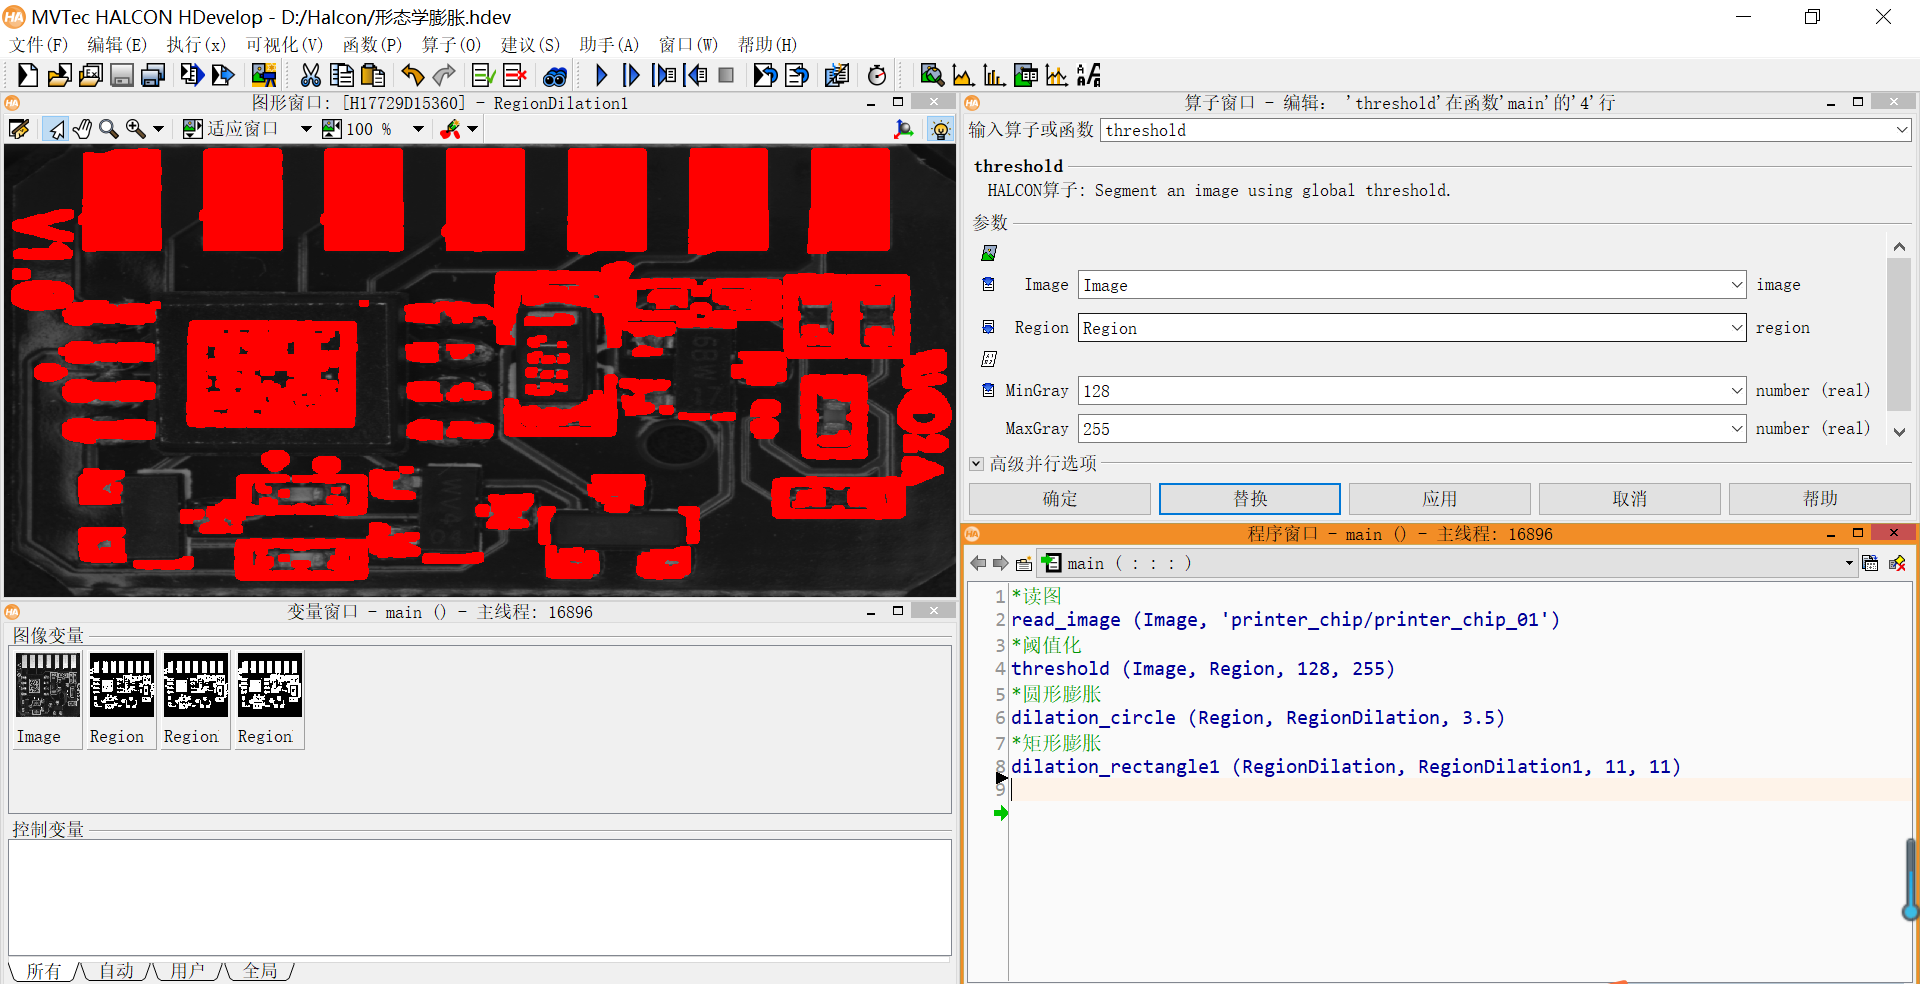Click the dilation_circle code line
This screenshot has height=984, width=1920.
pyautogui.click(x=1258, y=718)
